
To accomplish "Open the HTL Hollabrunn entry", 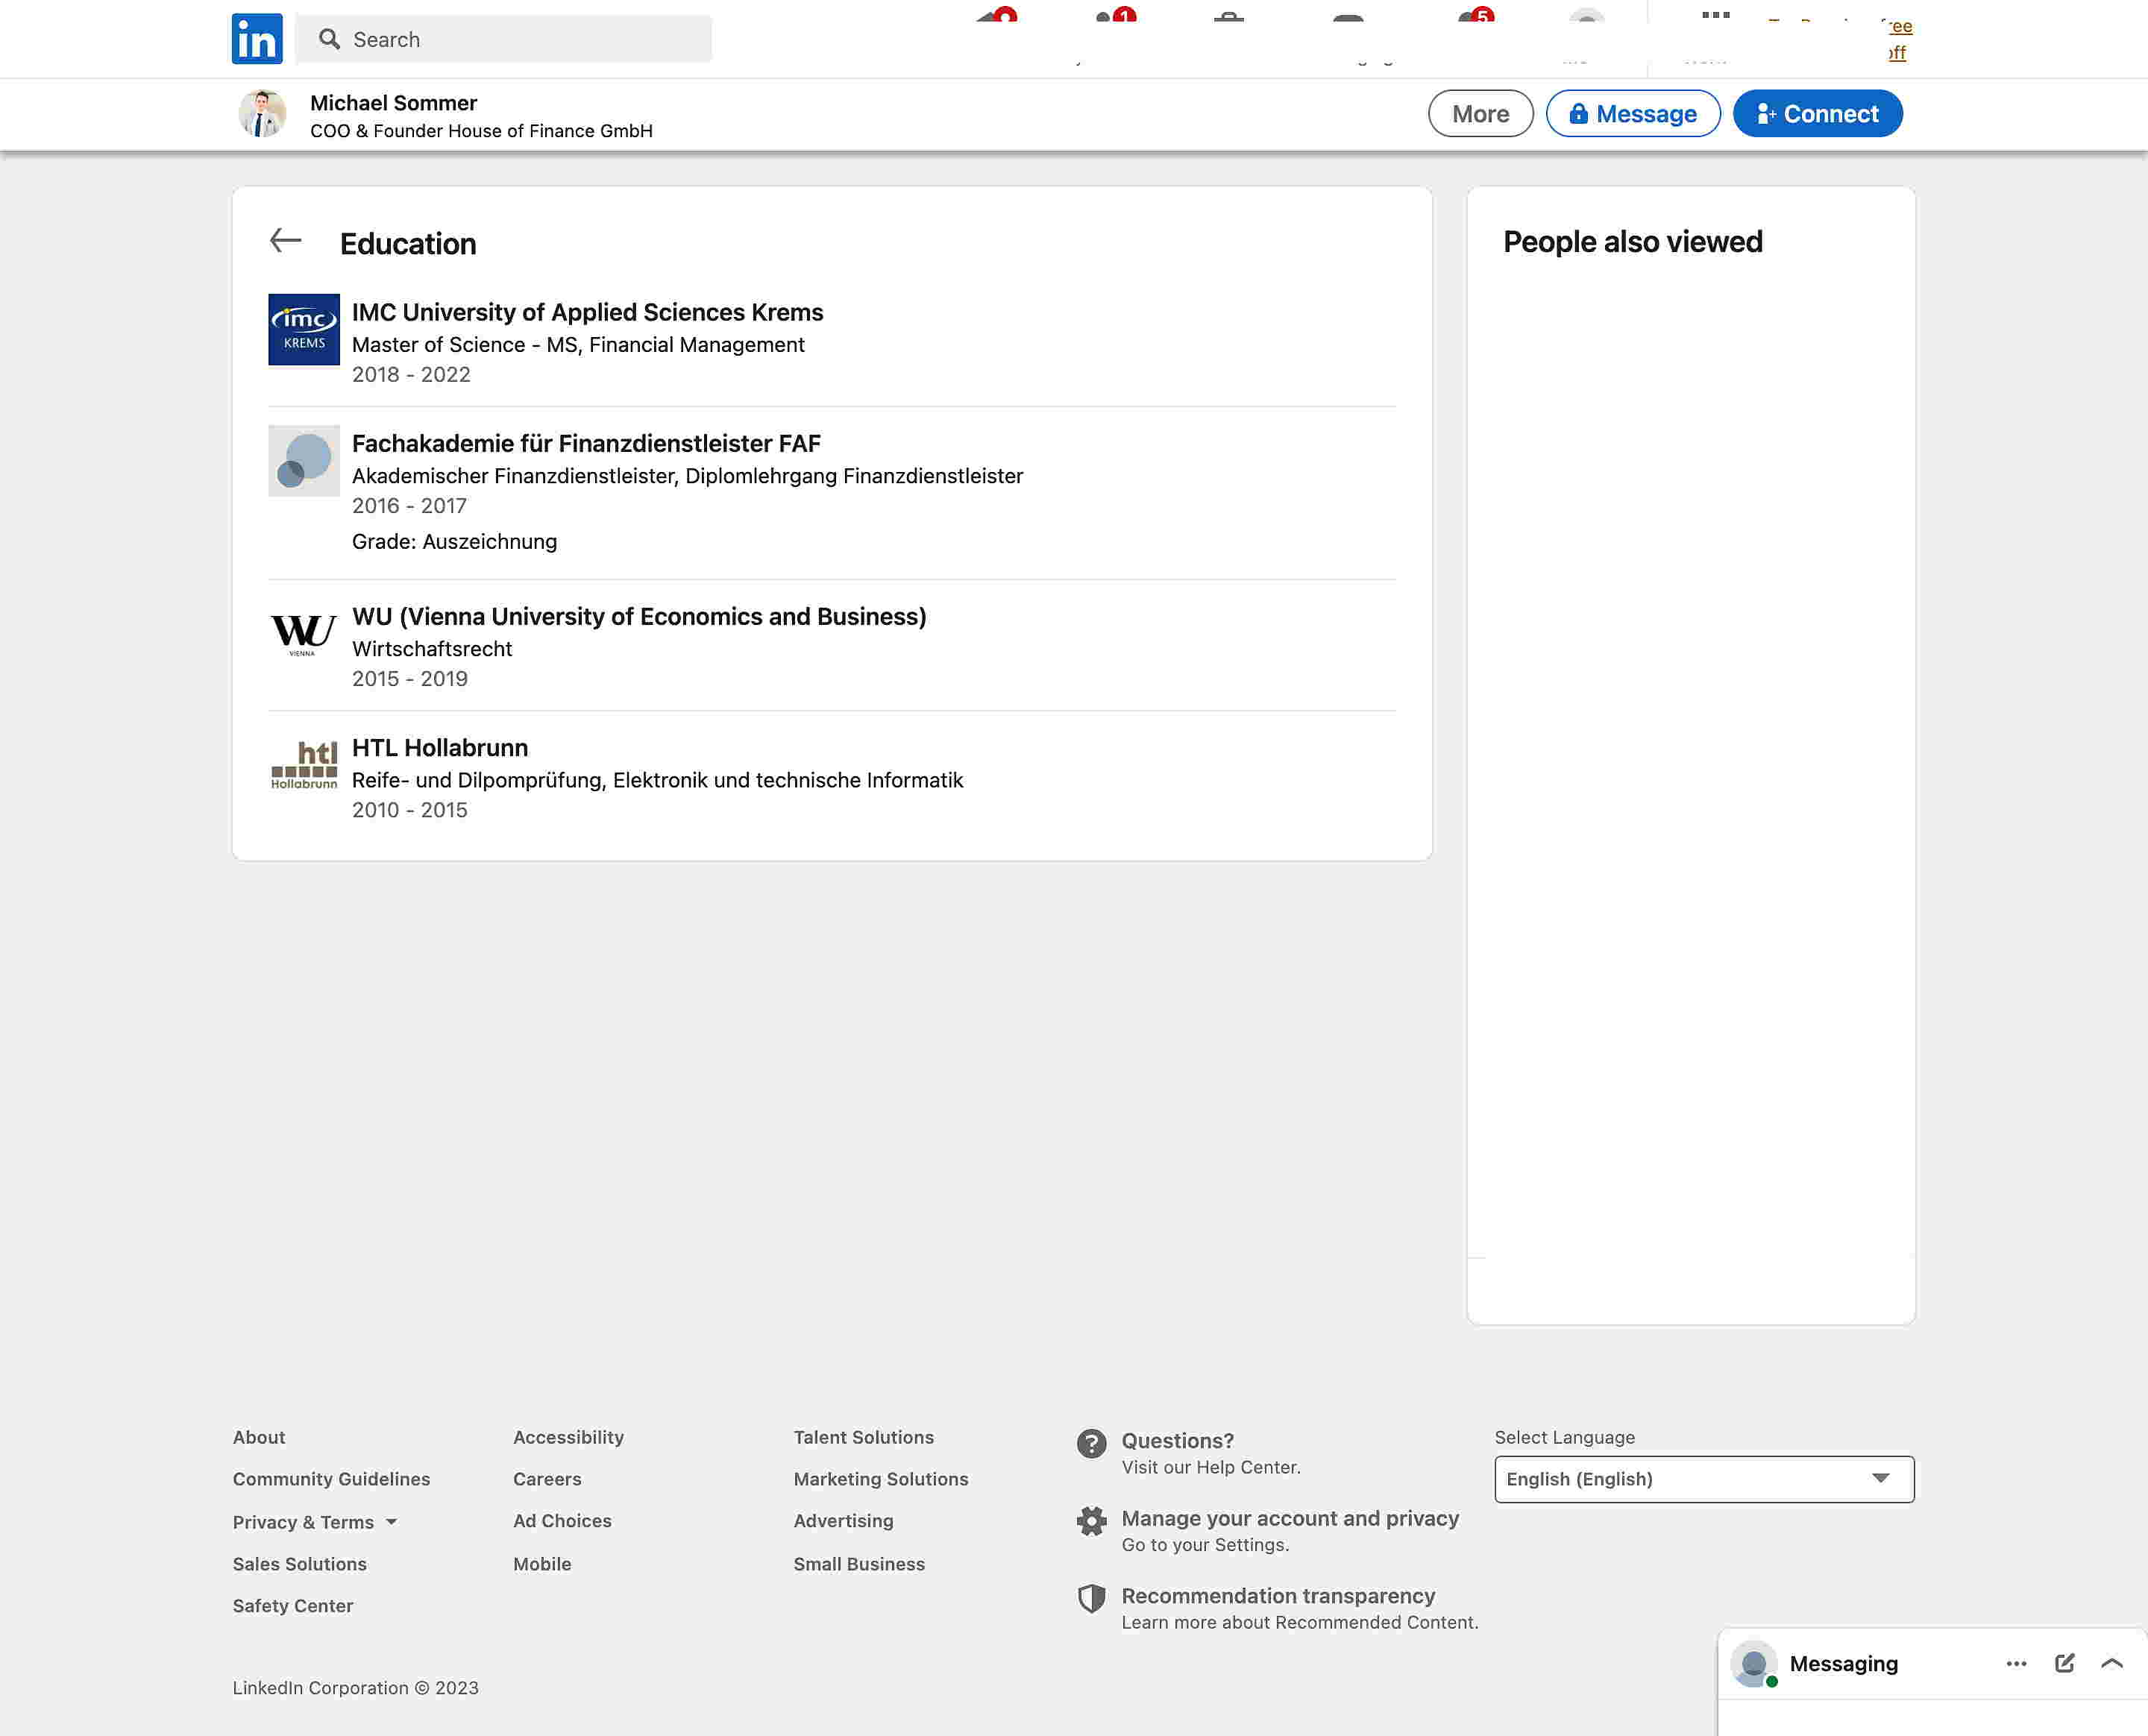I will (x=440, y=747).
